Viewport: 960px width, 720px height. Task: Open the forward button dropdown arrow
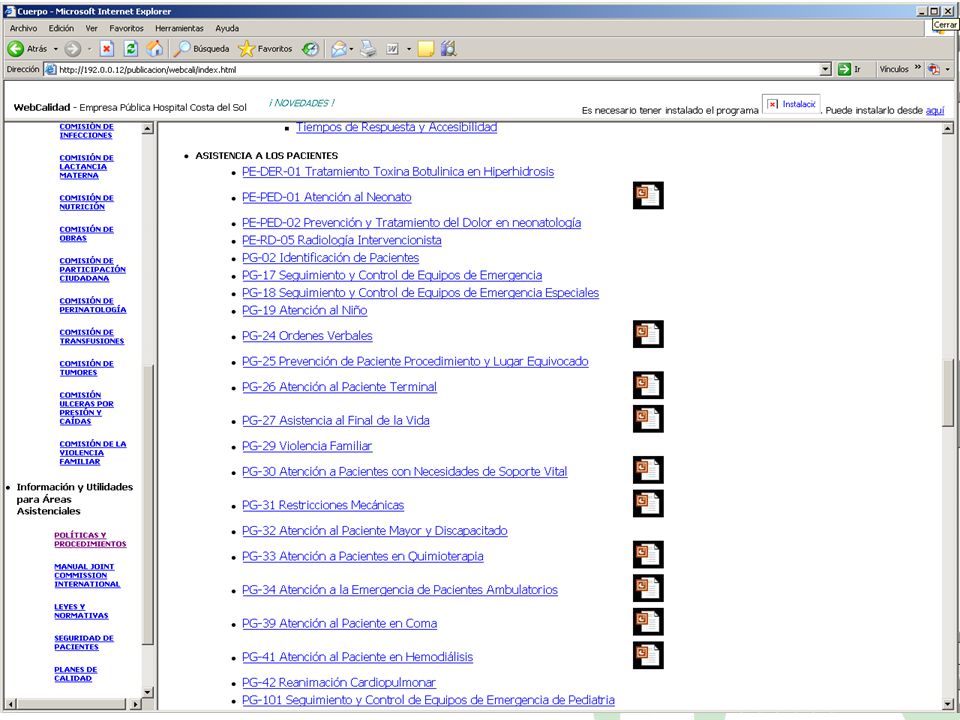click(x=89, y=49)
